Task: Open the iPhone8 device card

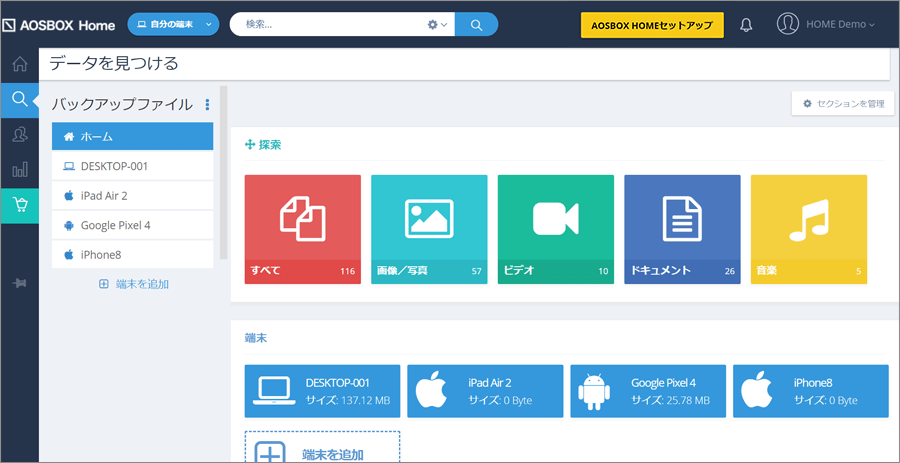Action: (810, 391)
